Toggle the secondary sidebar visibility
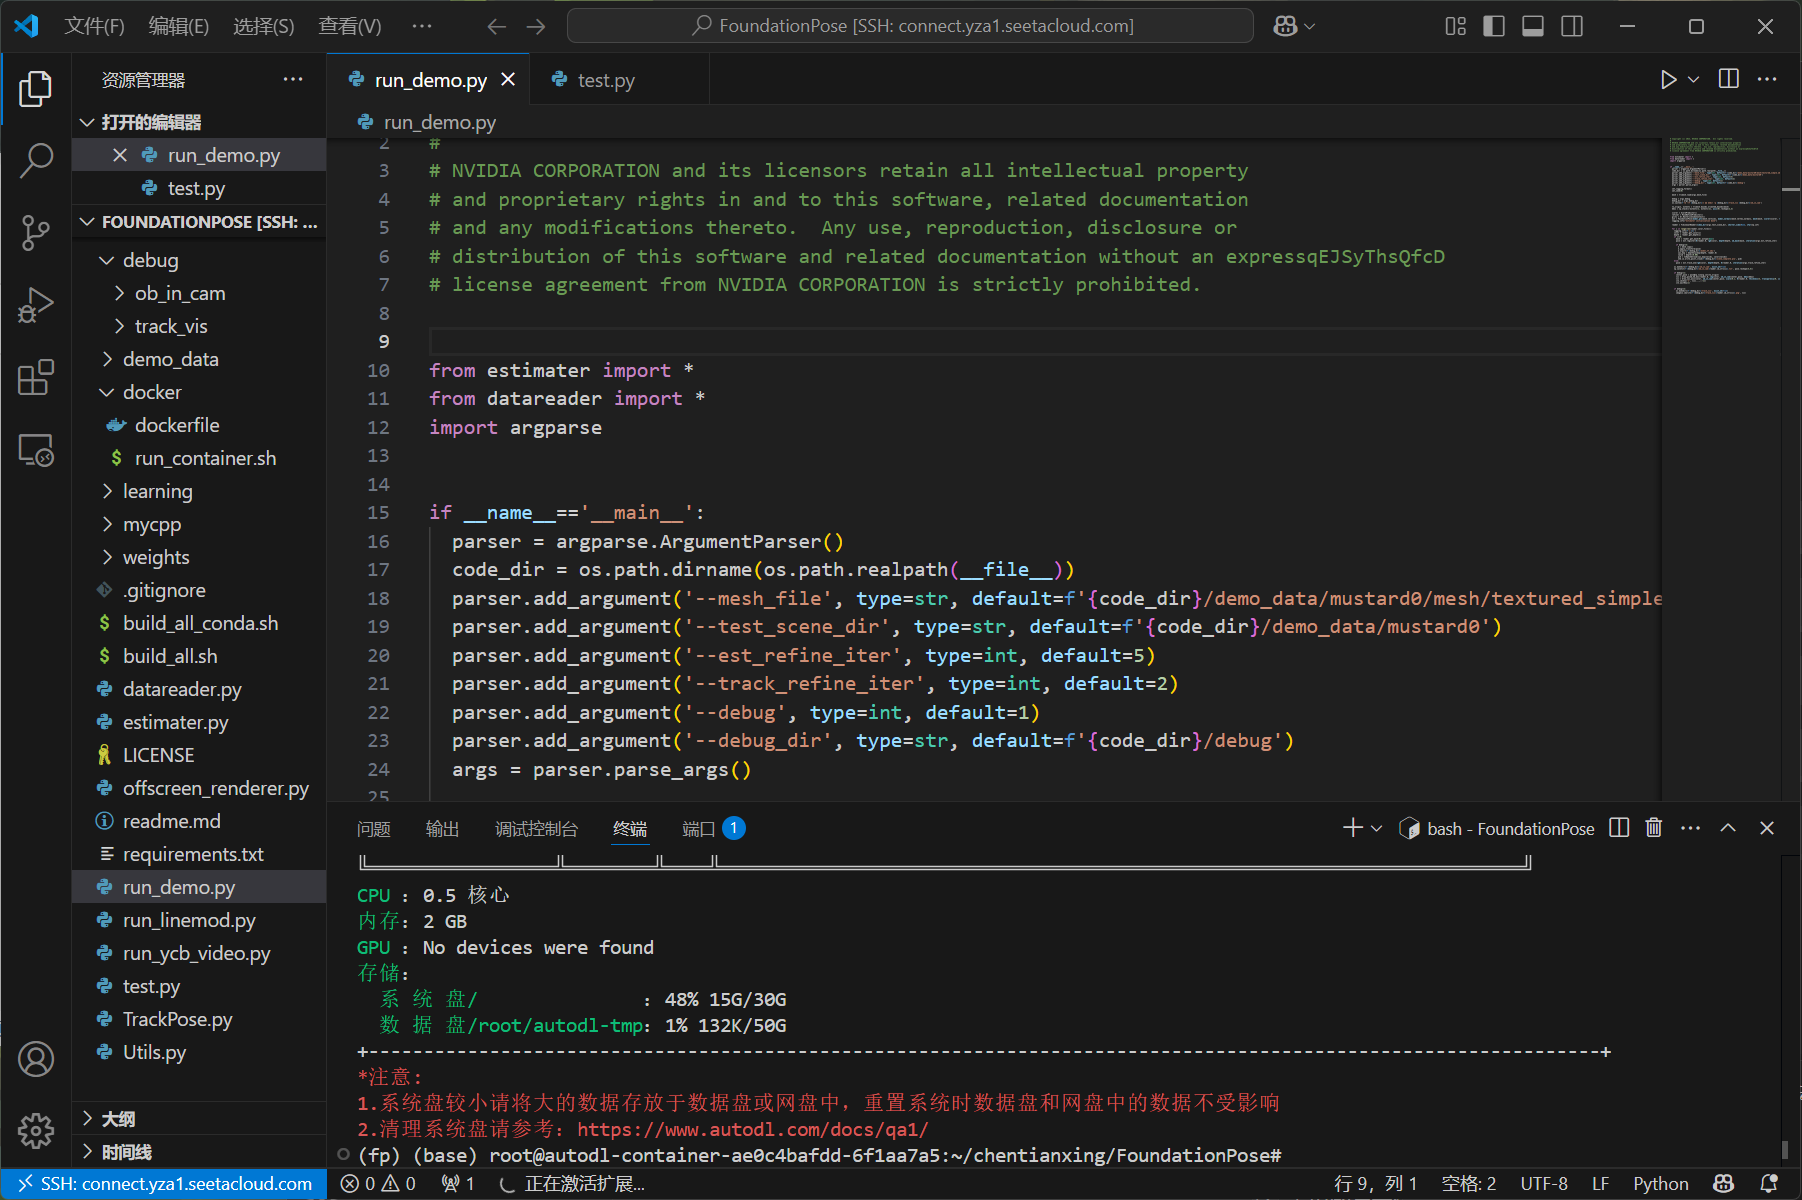The width and height of the screenshot is (1802, 1200). (1572, 26)
